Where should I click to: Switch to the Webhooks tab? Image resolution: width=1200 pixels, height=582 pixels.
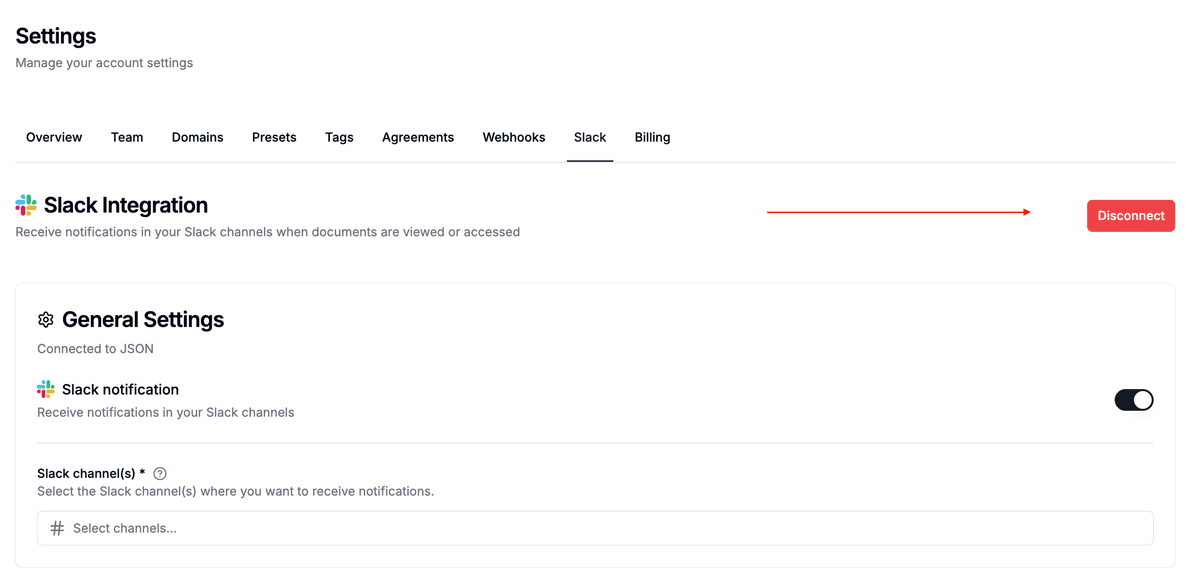(513, 137)
